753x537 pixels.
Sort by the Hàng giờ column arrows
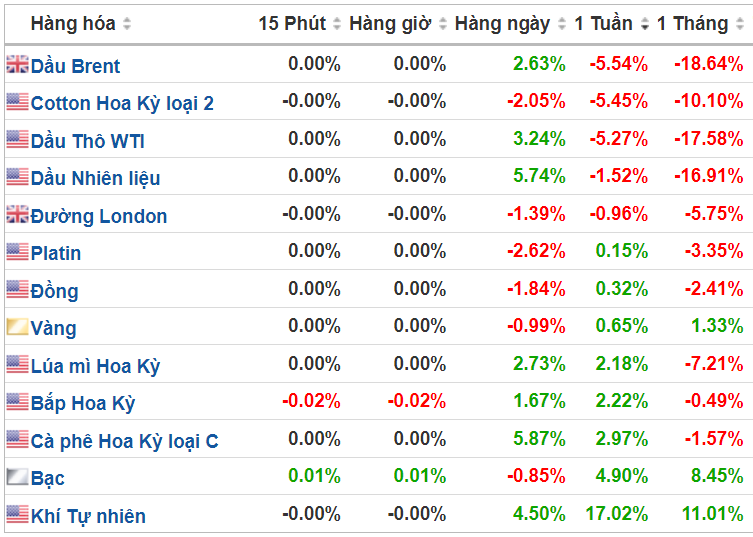pyautogui.click(x=443, y=24)
